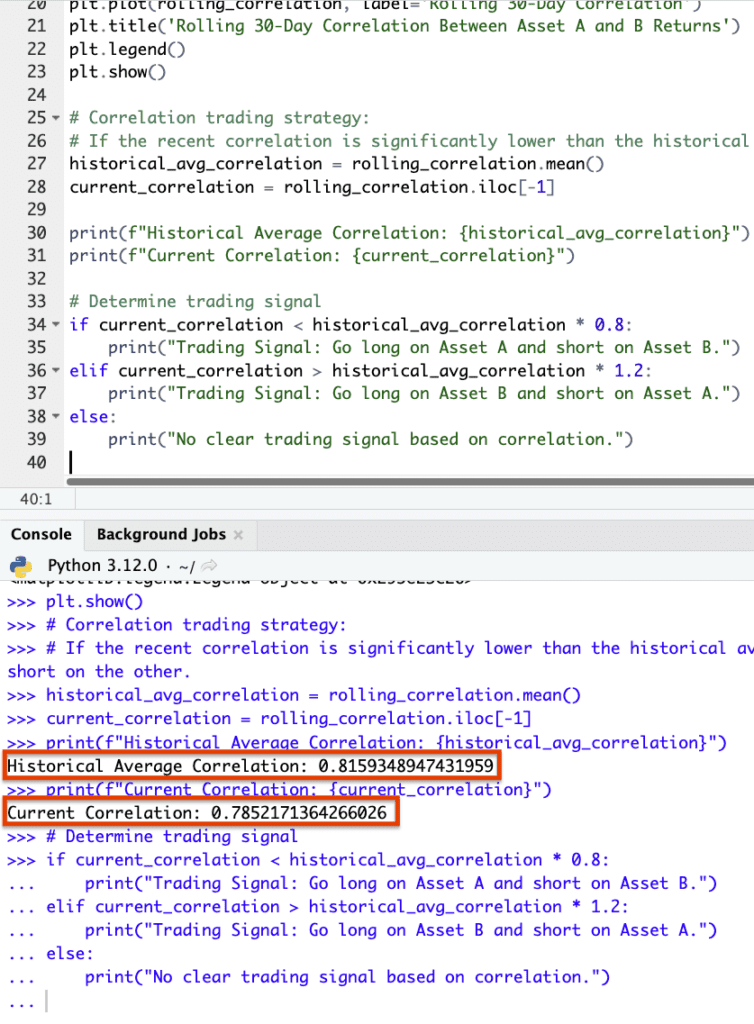
Task: Click line number 30 in the gutter
Action: (x=36, y=233)
